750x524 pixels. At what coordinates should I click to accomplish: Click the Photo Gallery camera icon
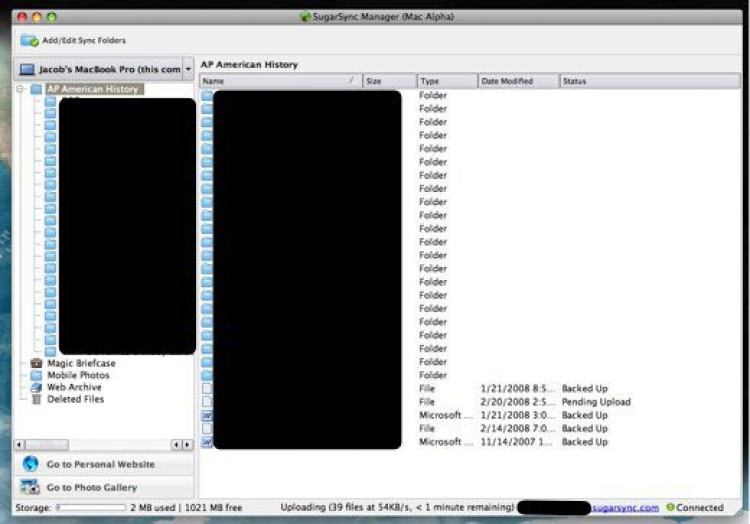[x=30, y=487]
